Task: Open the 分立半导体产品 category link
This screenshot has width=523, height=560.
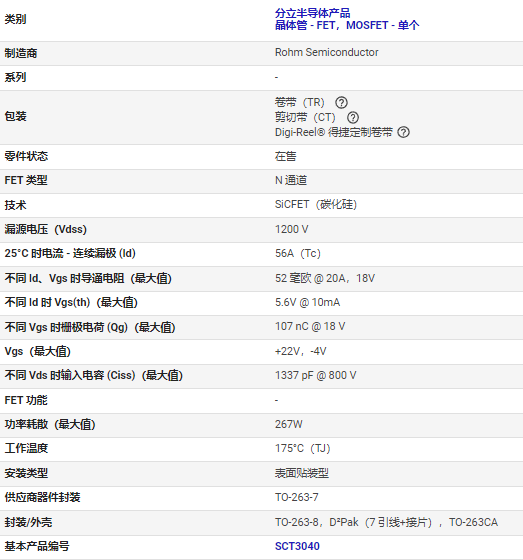Action: (x=313, y=13)
